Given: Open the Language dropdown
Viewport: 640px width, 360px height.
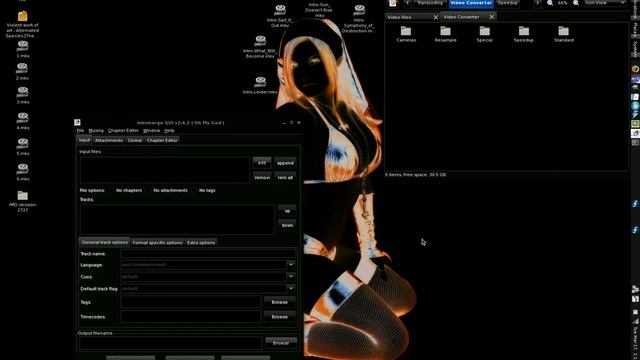Looking at the screenshot, I should tap(291, 265).
